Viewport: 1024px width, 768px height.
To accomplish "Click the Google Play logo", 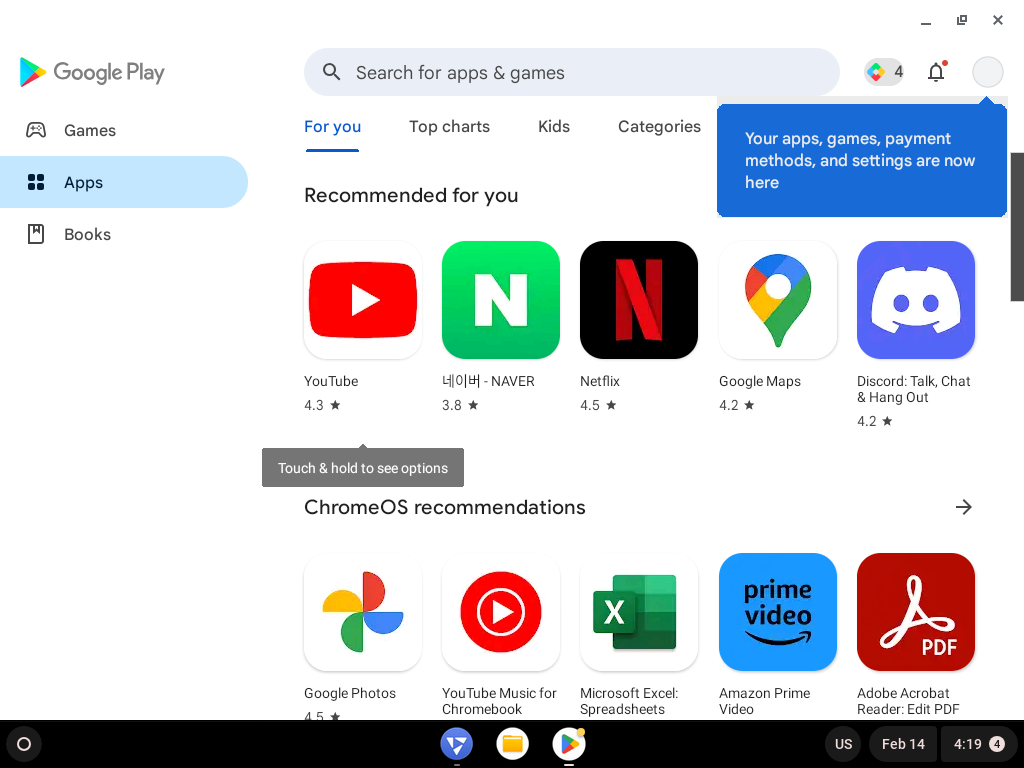I will click(92, 72).
